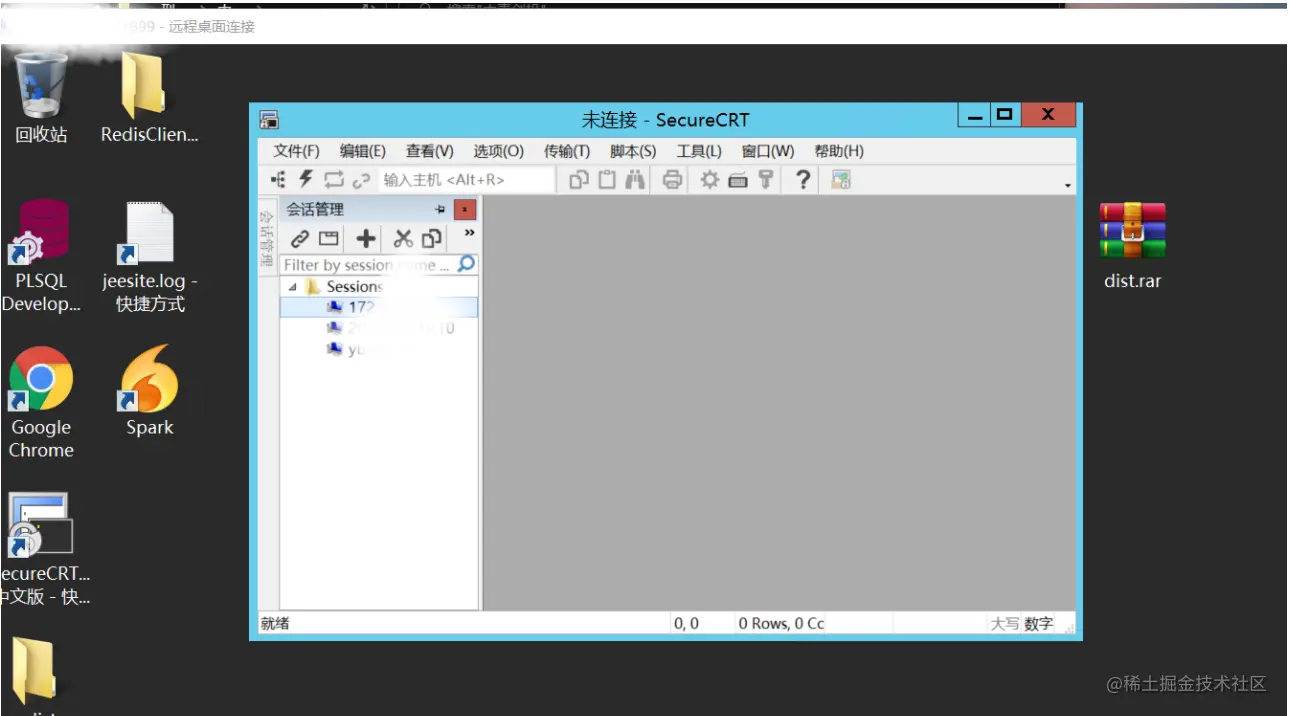Select the 回收站 desktop icon

[x=41, y=97]
